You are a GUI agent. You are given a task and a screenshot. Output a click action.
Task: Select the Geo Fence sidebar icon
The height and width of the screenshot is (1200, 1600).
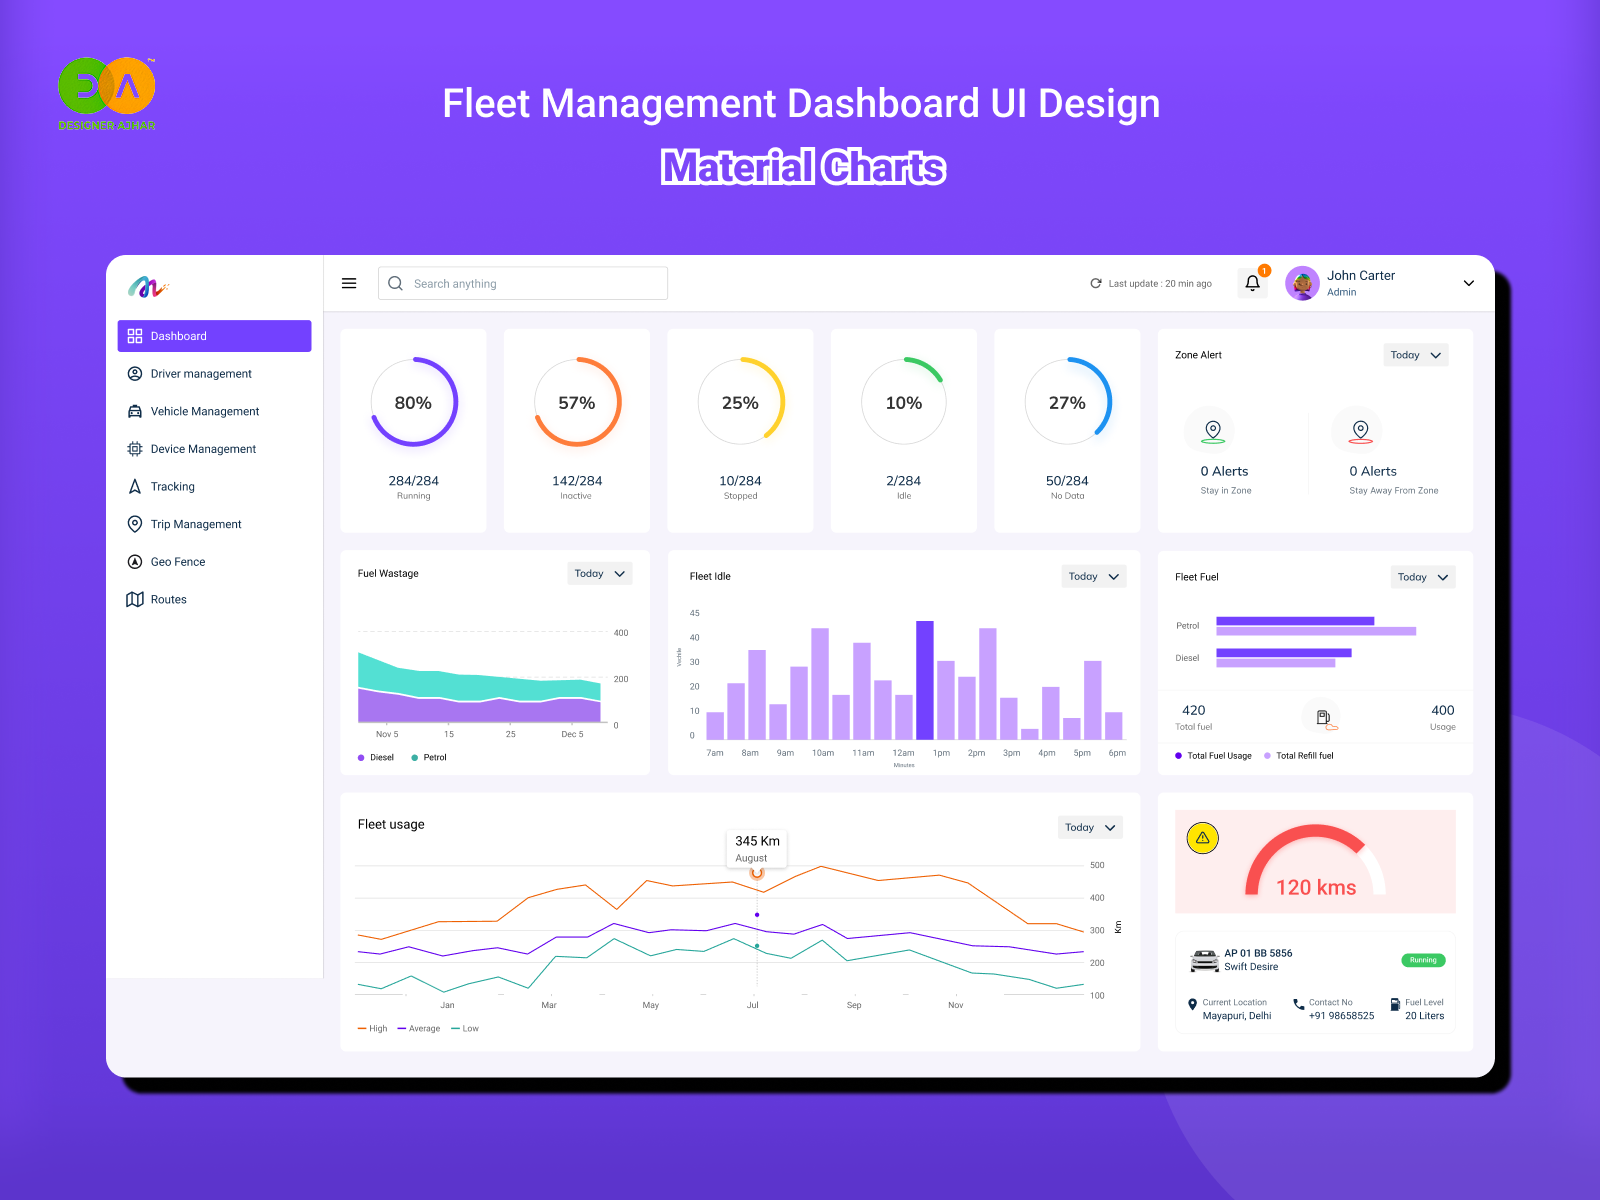tap(135, 562)
